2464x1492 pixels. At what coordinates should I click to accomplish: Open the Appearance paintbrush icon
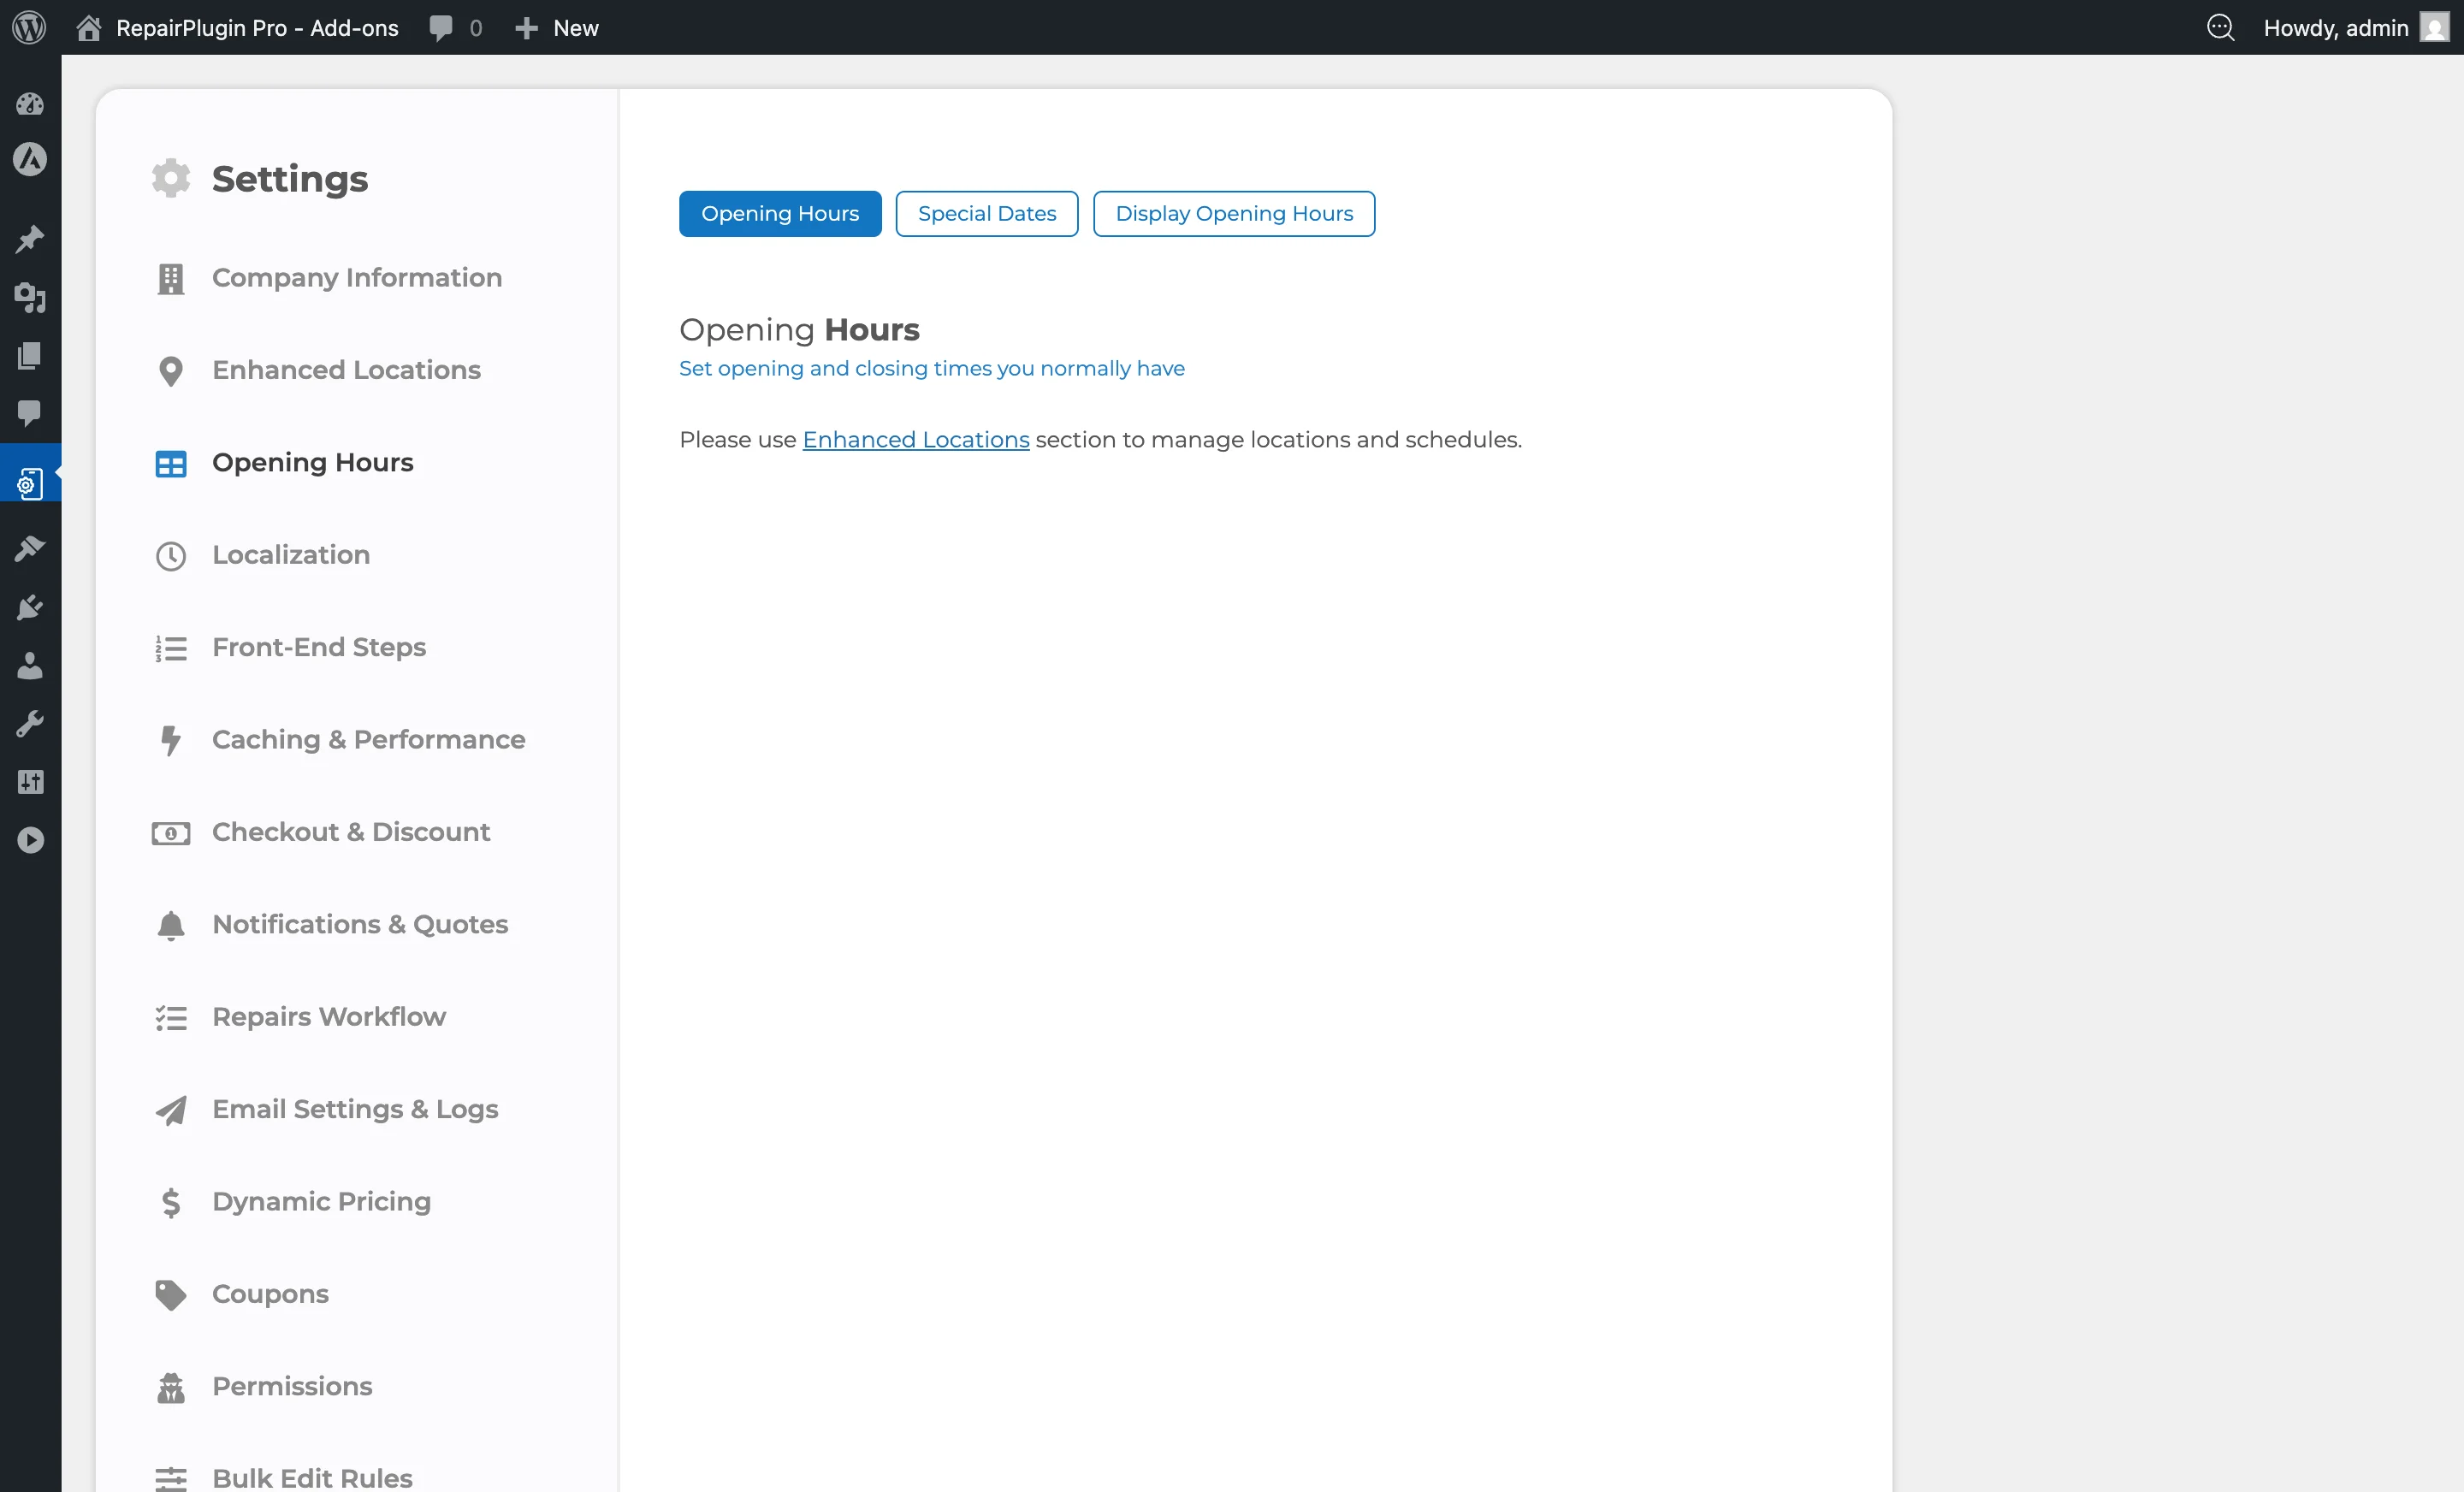[30, 548]
